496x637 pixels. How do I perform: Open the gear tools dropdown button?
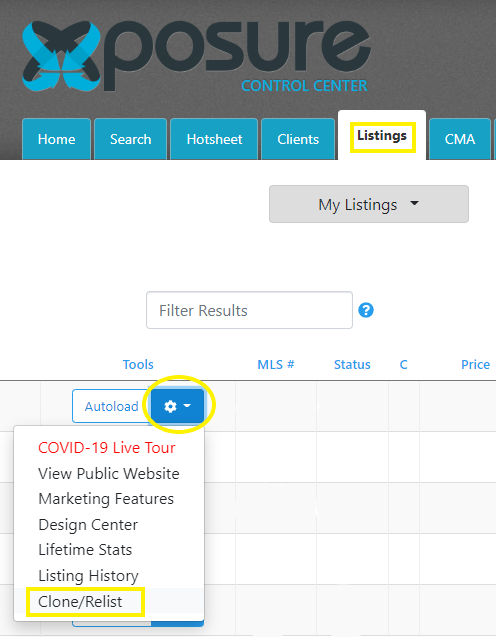(x=178, y=406)
